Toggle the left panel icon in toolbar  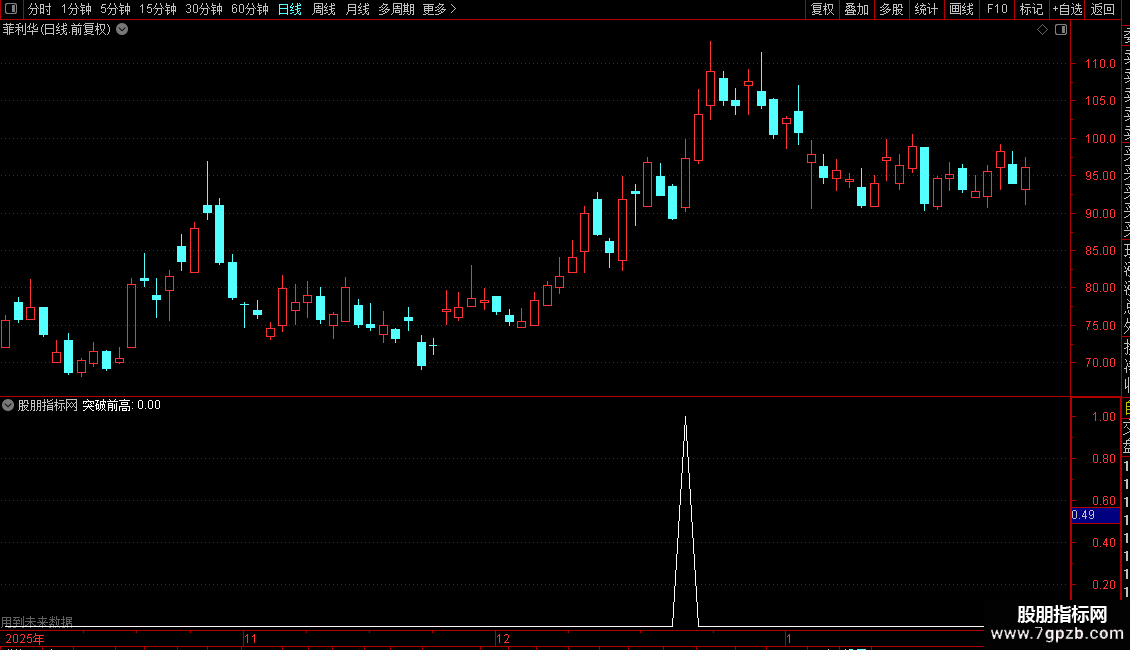tap(11, 9)
